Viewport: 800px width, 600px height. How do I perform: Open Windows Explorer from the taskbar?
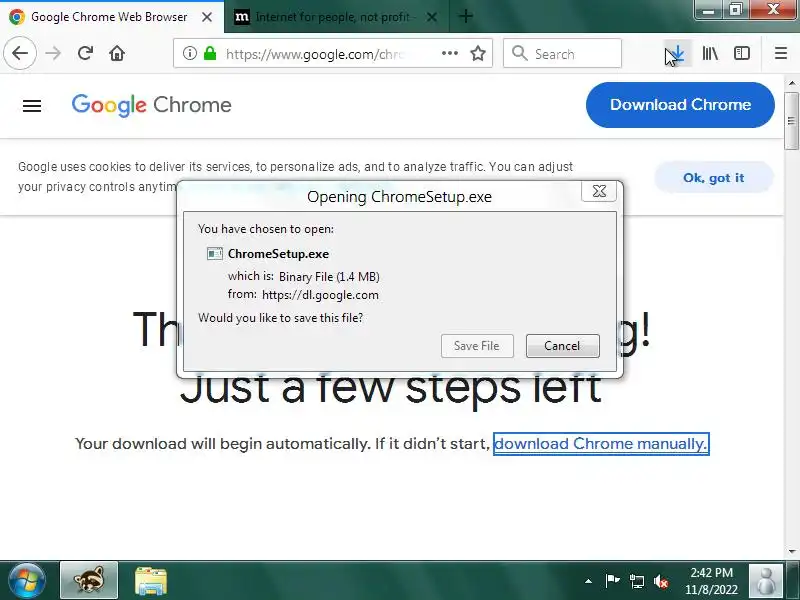pyautogui.click(x=151, y=581)
